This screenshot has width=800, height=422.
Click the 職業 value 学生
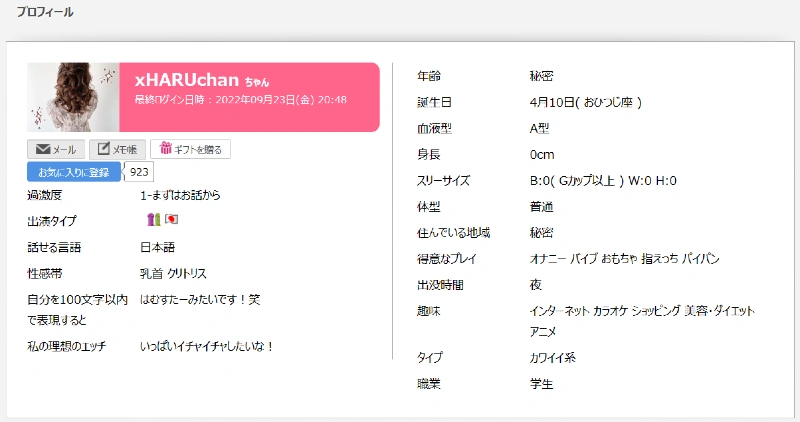coord(540,383)
